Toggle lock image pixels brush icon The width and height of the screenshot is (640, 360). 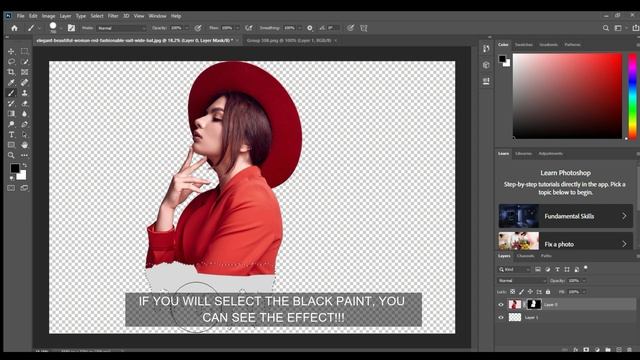point(521,292)
